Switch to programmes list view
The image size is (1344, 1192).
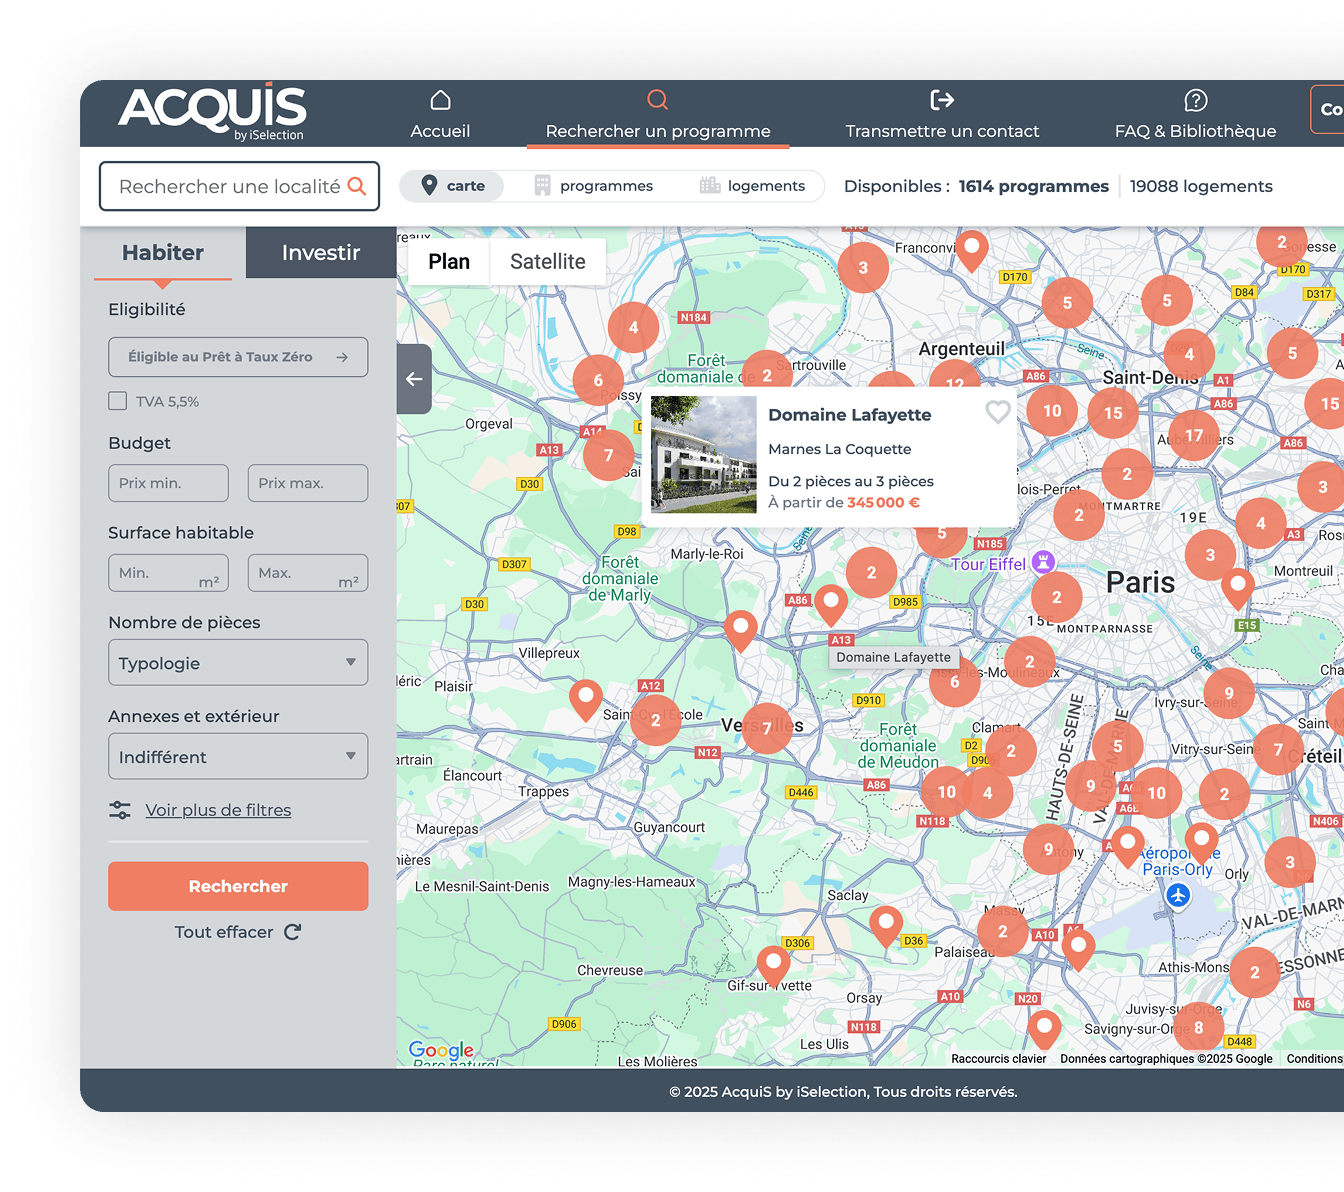pyautogui.click(x=593, y=186)
